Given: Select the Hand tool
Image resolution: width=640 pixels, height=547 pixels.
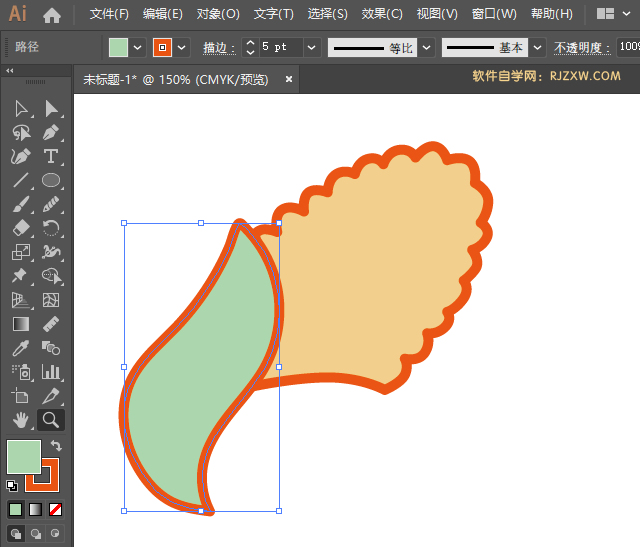Looking at the screenshot, I should point(20,420).
